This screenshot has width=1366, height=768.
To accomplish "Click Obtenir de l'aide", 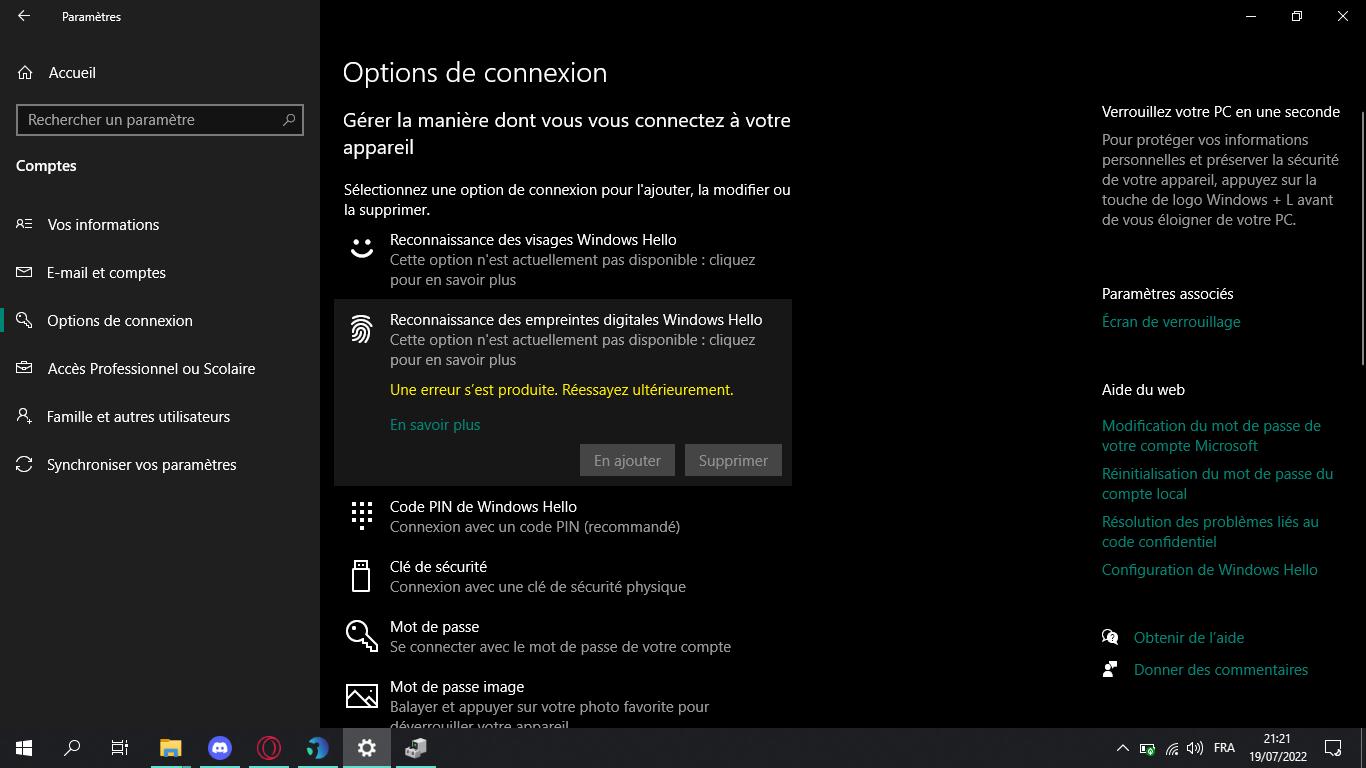I will [x=1189, y=638].
